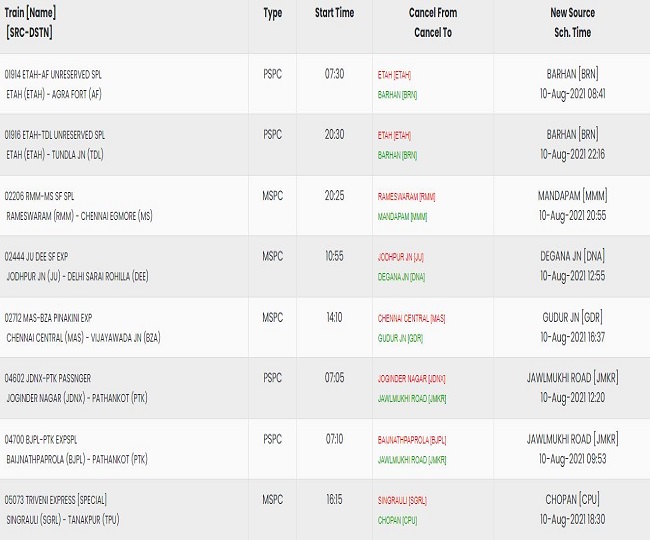Click the Train [Name] column header
This screenshot has width=650, height=540.
[x=30, y=22]
